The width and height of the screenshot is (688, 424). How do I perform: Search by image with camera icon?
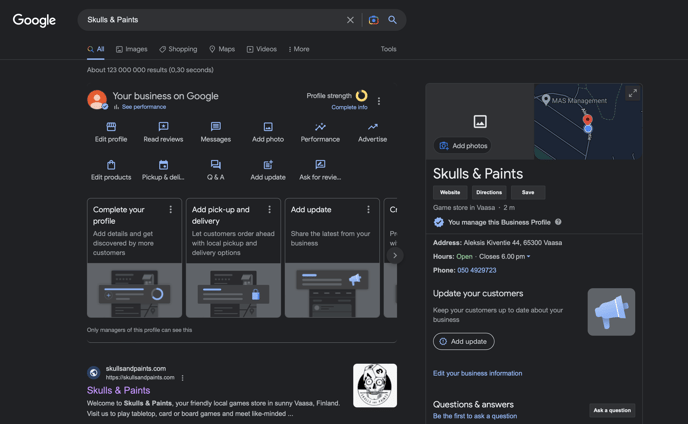[x=373, y=20]
